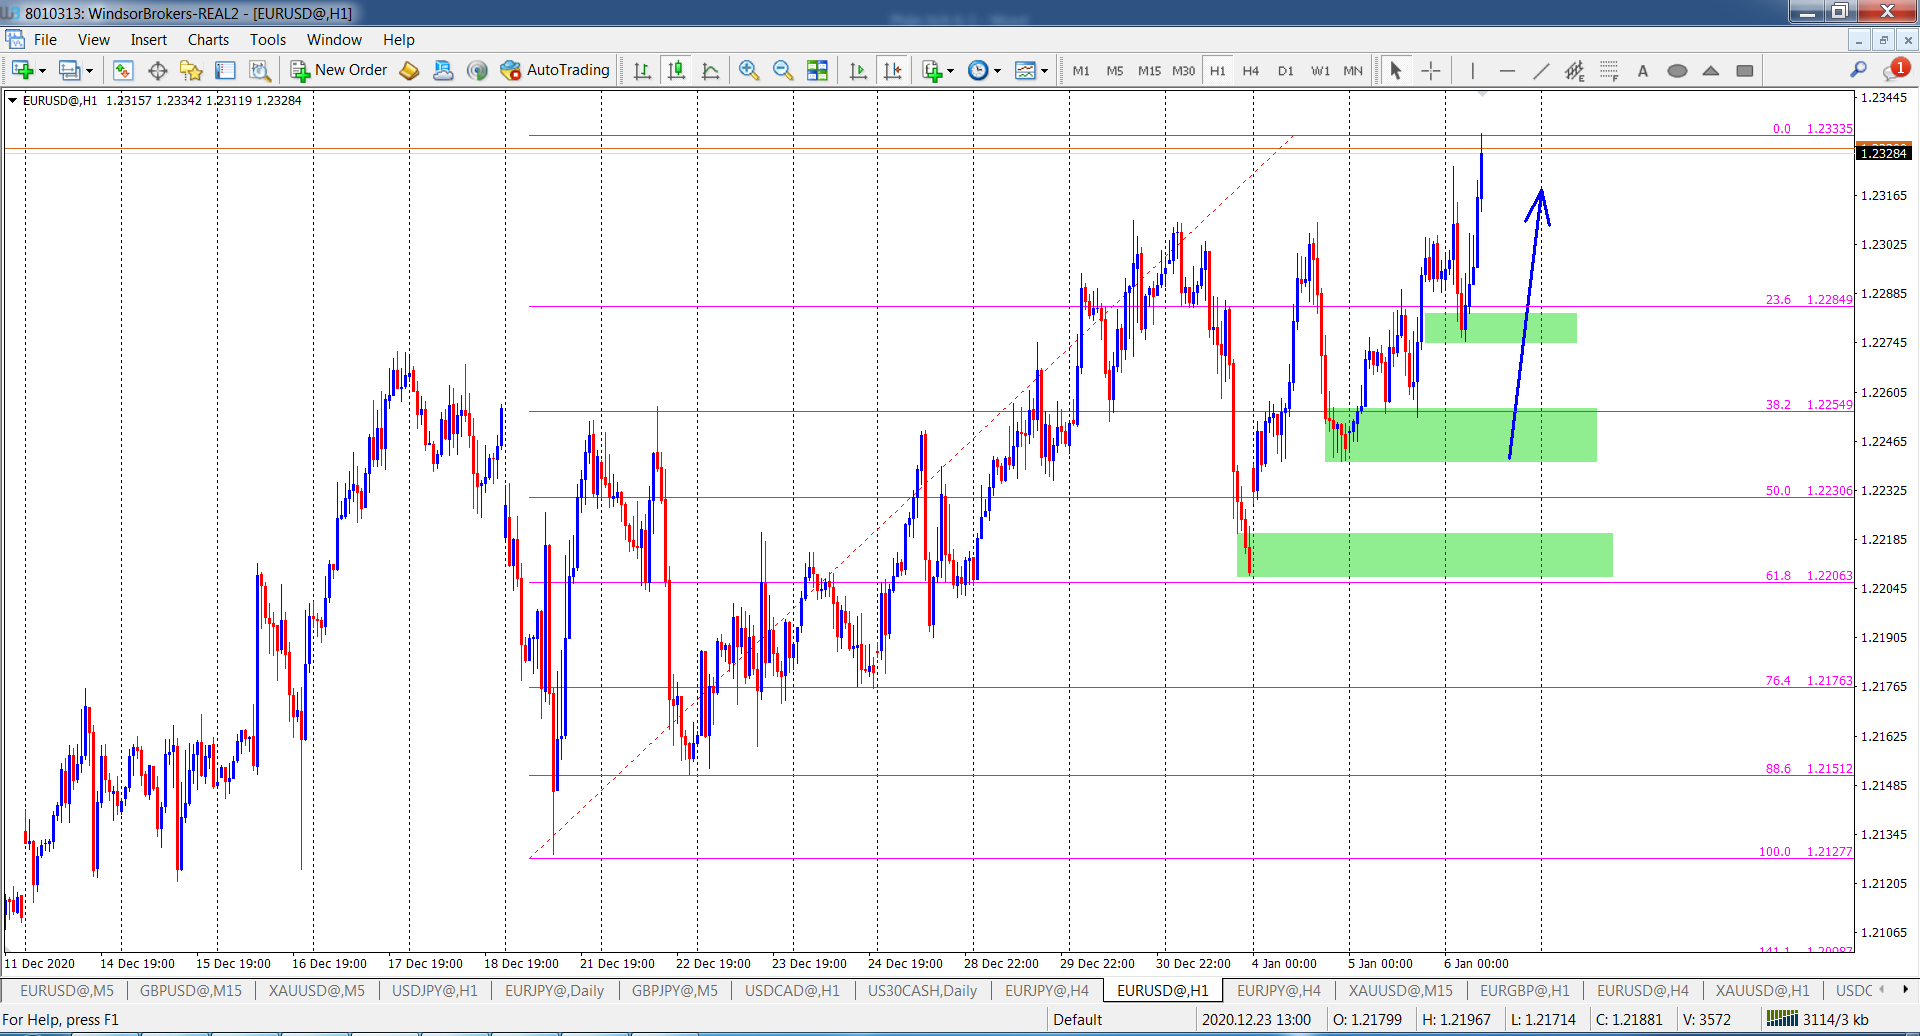
Task: Open the Periods clock icon
Action: click(x=978, y=70)
